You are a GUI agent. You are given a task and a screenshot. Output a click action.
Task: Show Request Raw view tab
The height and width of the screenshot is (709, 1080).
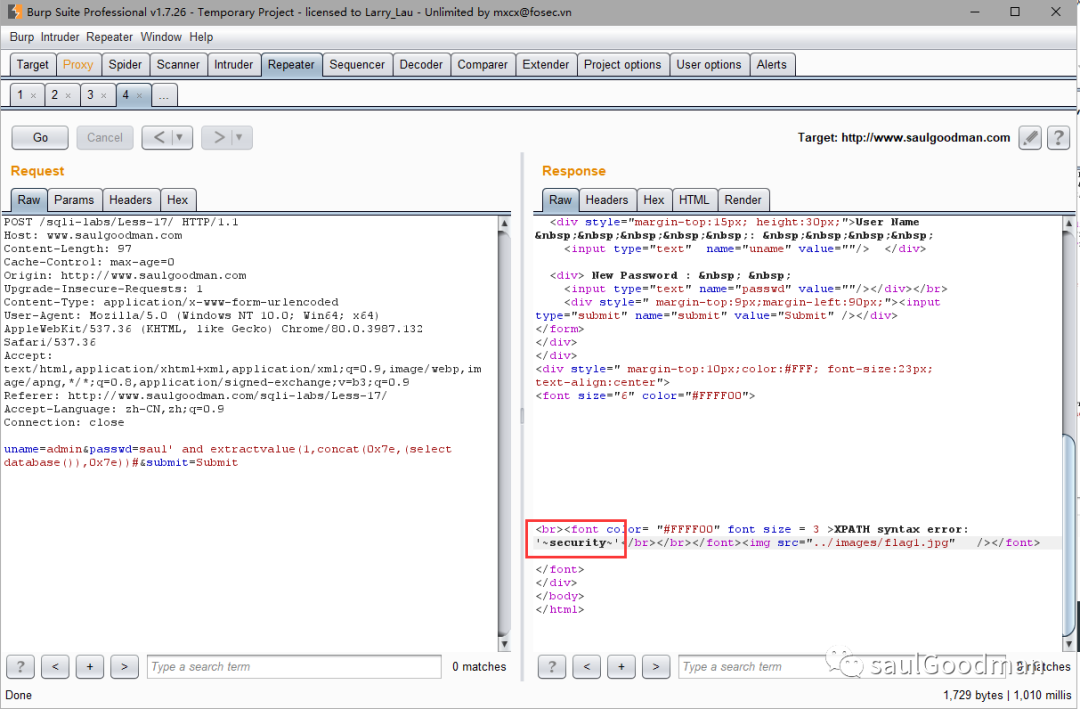(29, 200)
